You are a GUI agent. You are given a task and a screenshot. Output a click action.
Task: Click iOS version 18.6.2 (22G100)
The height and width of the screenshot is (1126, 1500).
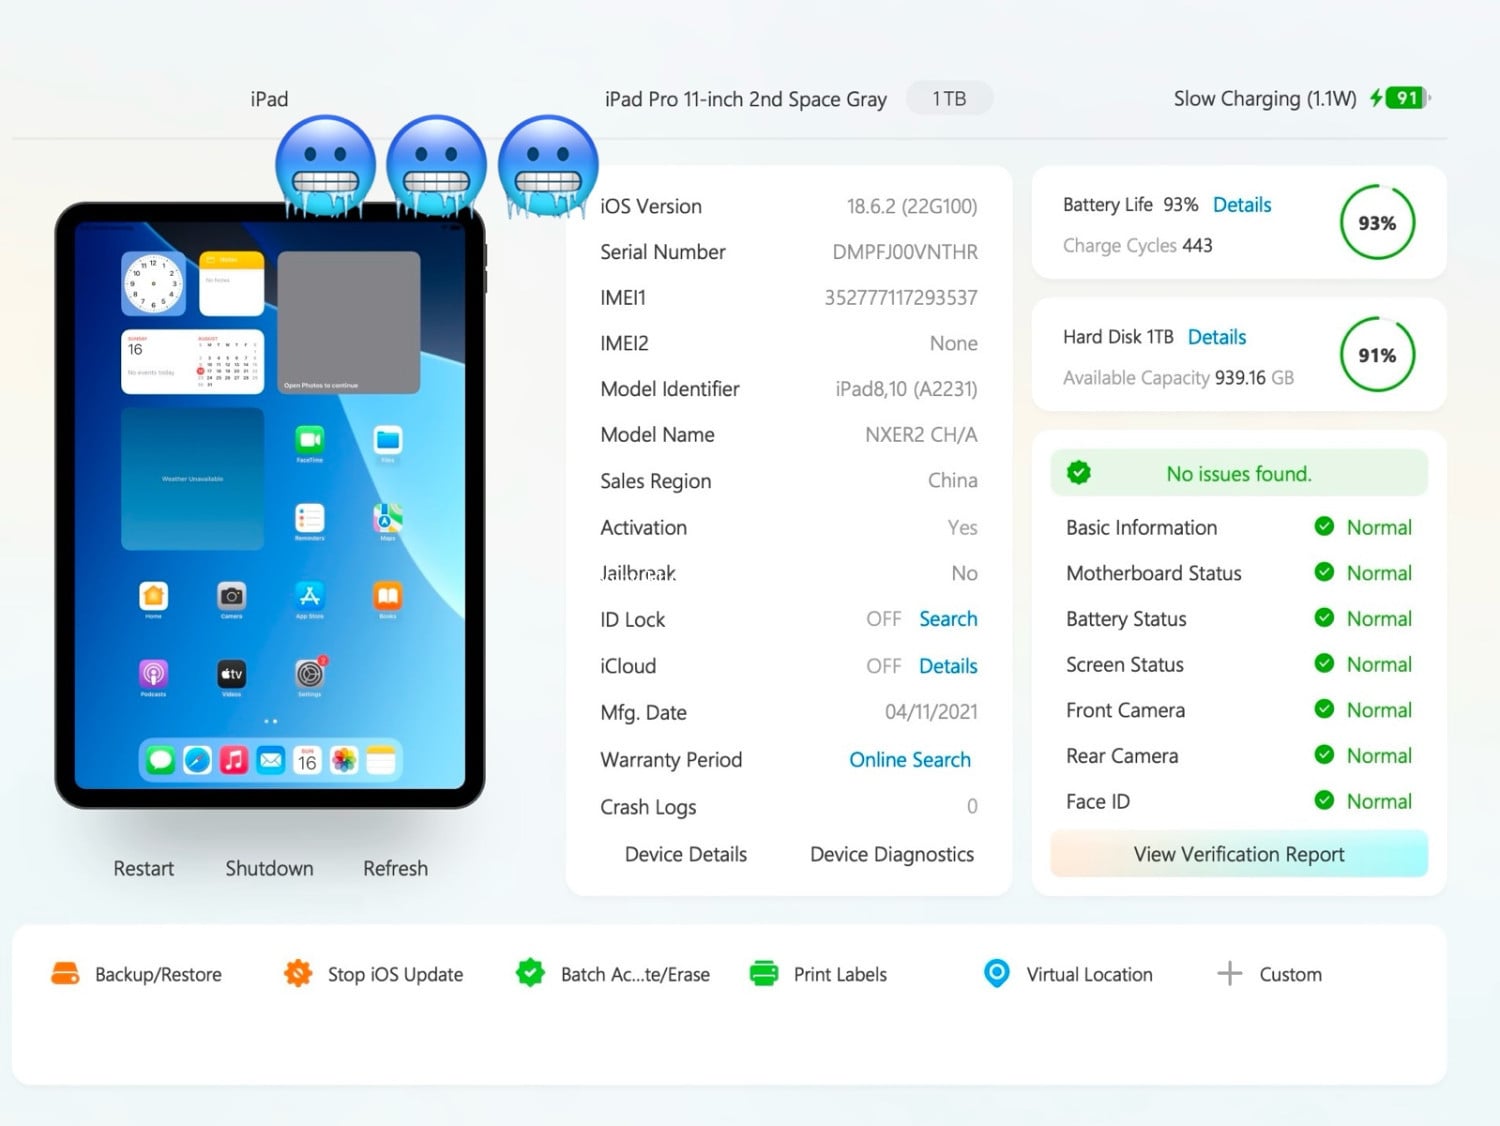(912, 206)
